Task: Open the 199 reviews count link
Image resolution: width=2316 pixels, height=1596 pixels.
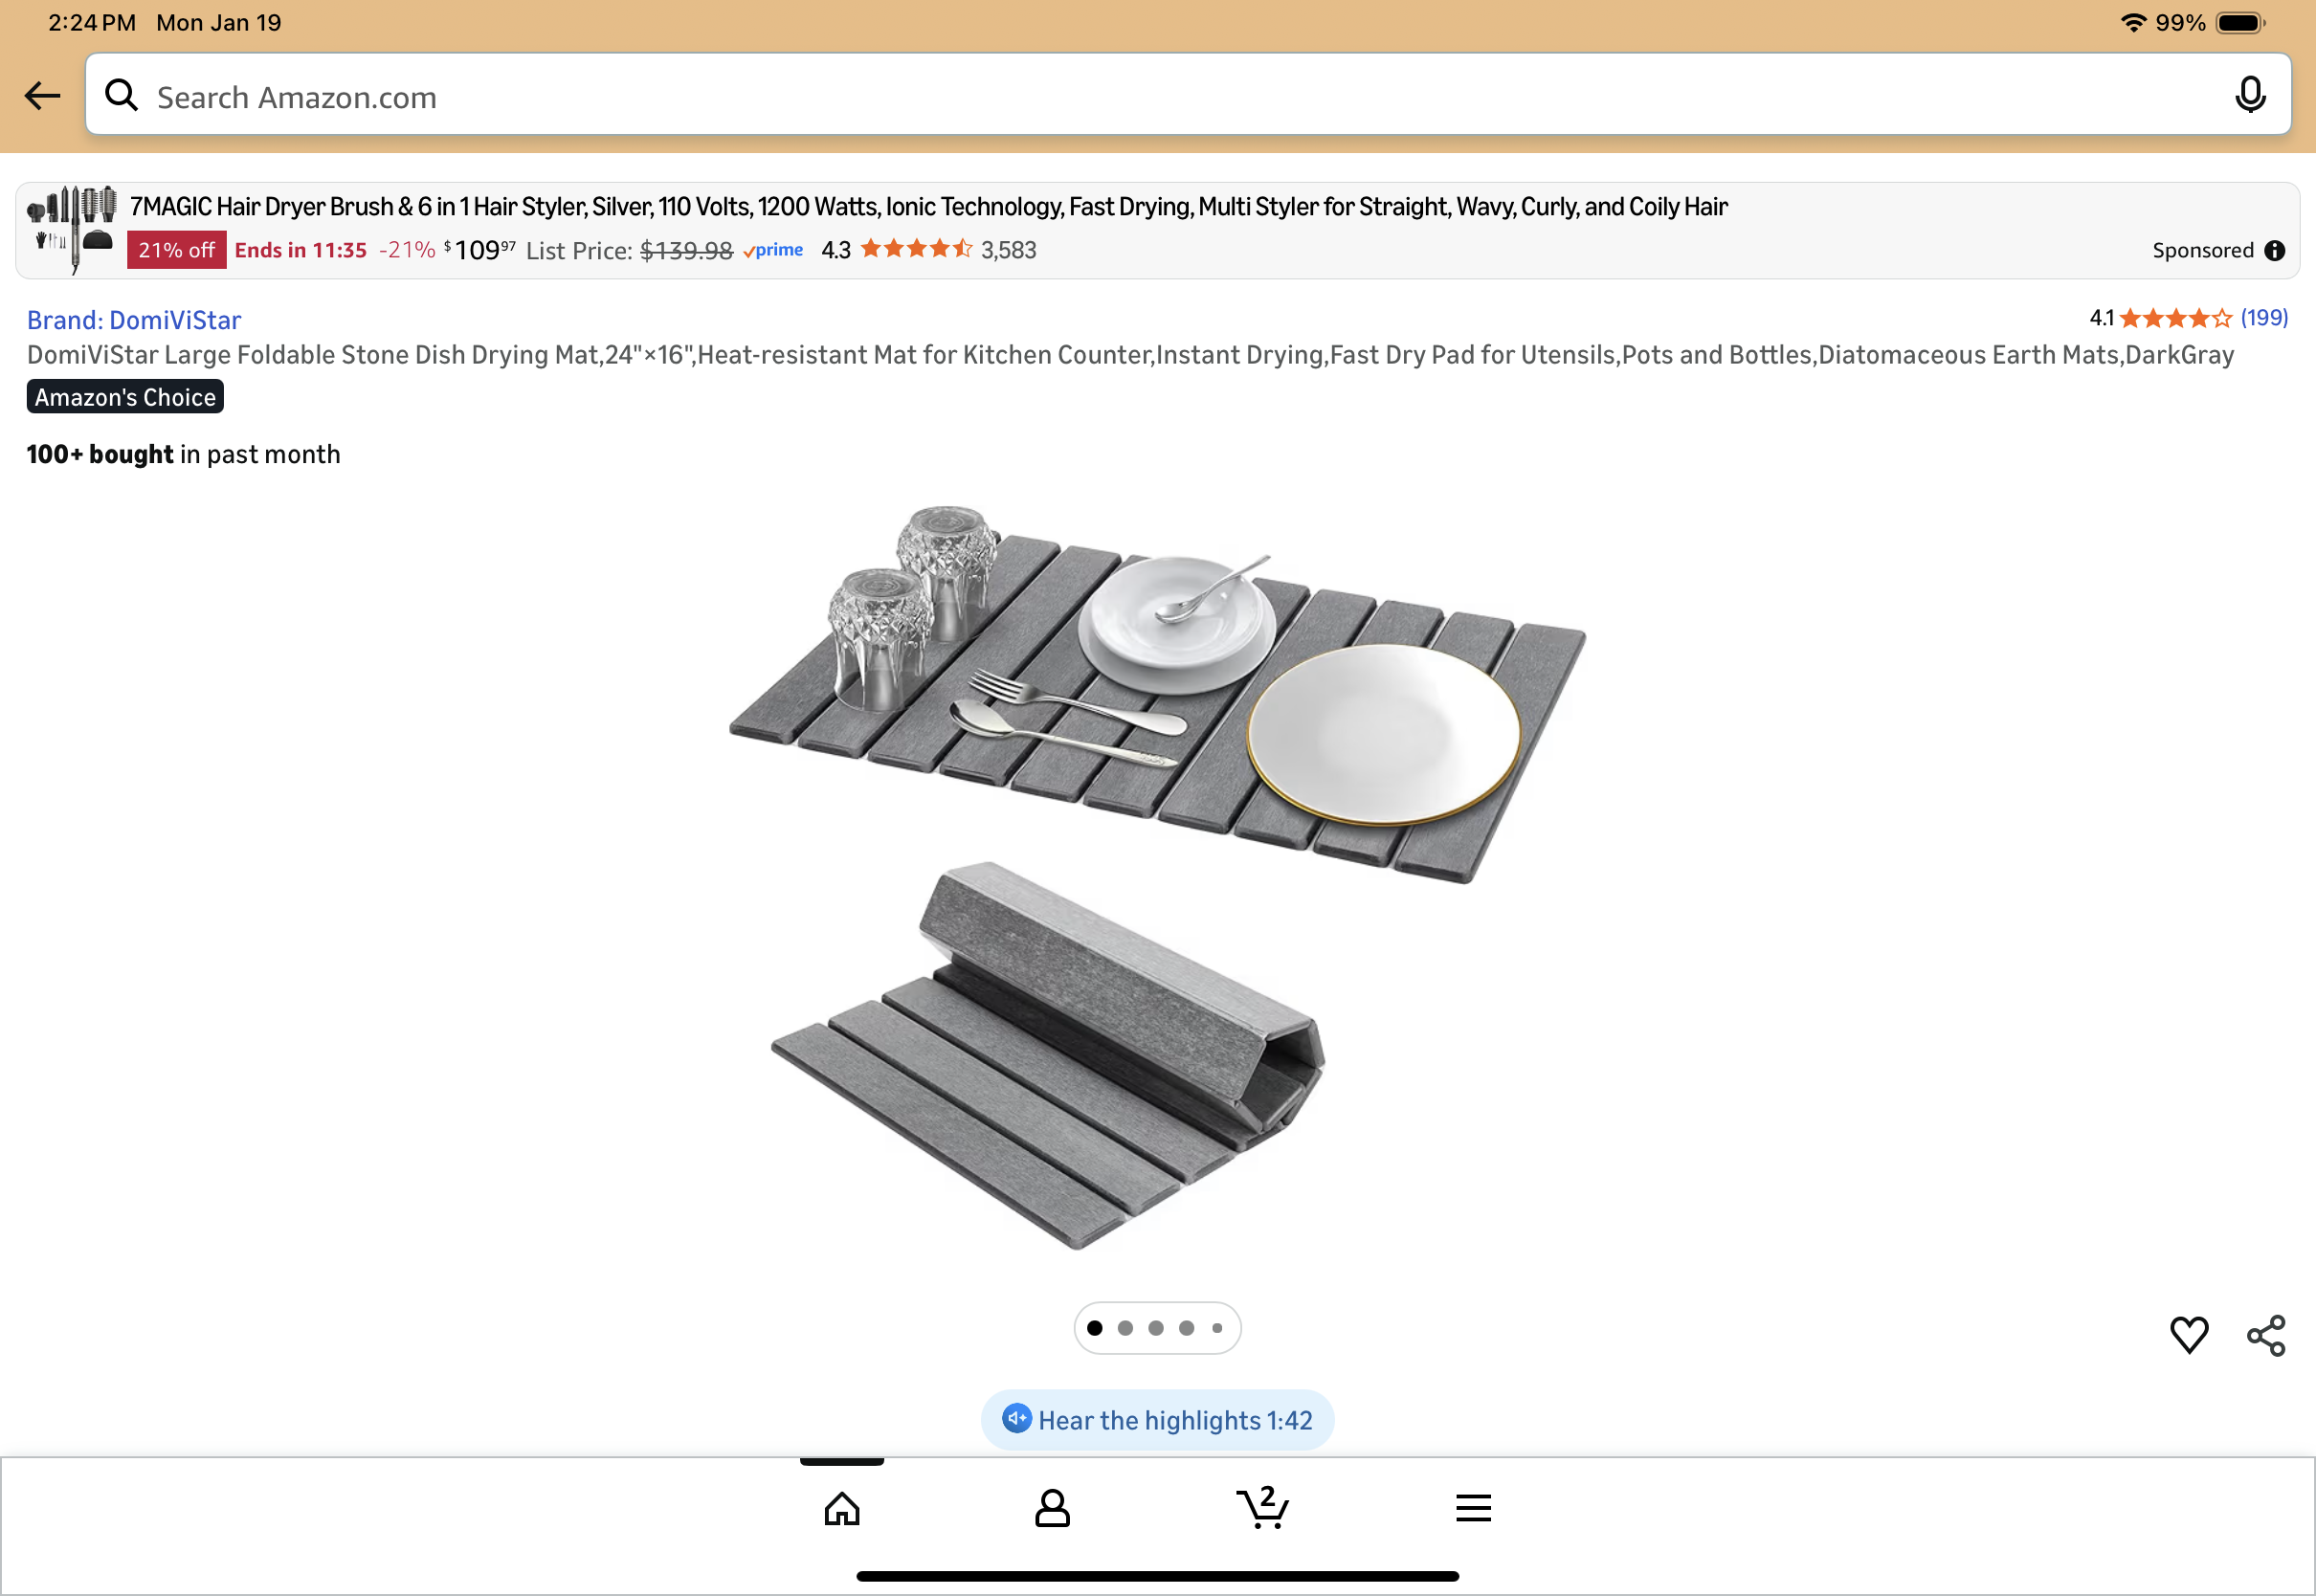Action: tap(2264, 318)
